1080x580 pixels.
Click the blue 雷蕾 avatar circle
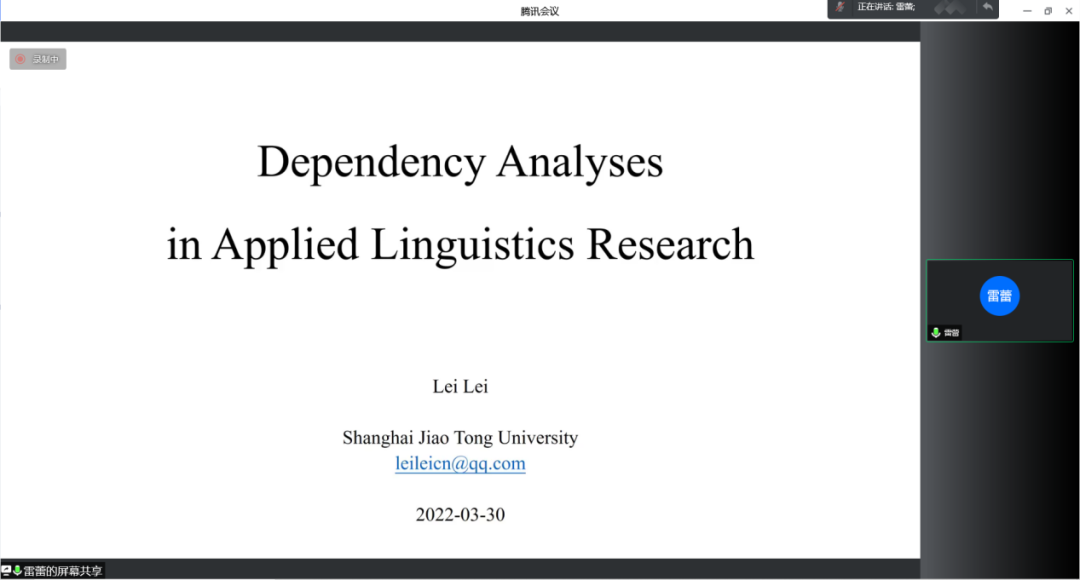tap(999, 295)
